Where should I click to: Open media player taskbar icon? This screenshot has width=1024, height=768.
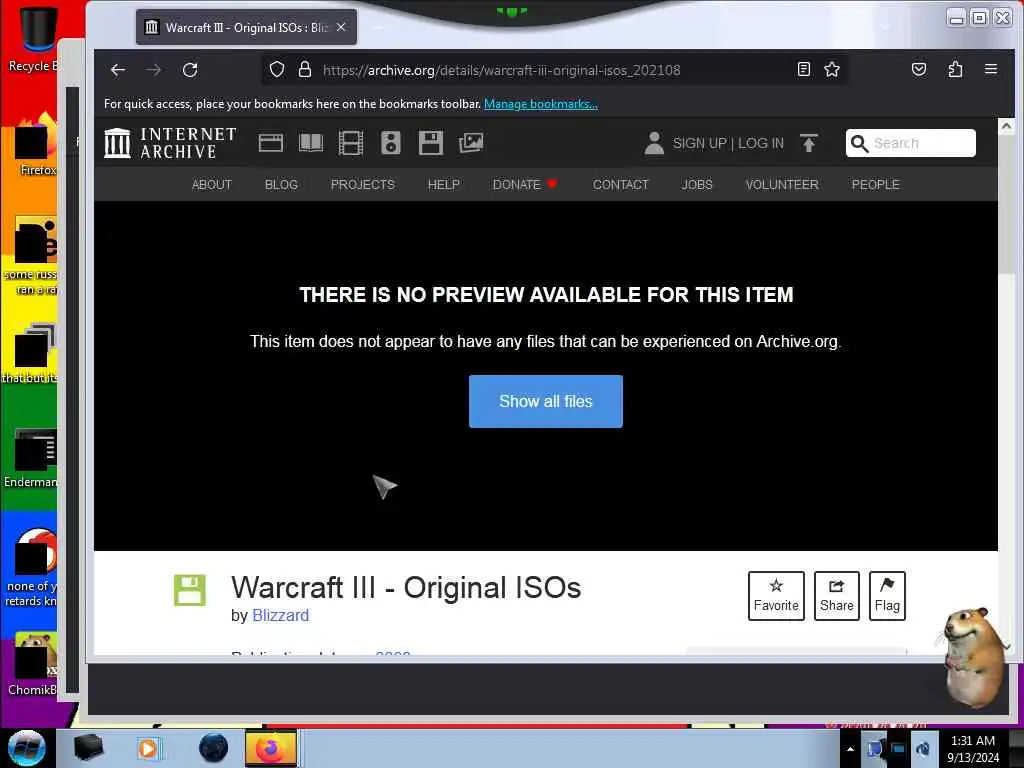pyautogui.click(x=148, y=748)
